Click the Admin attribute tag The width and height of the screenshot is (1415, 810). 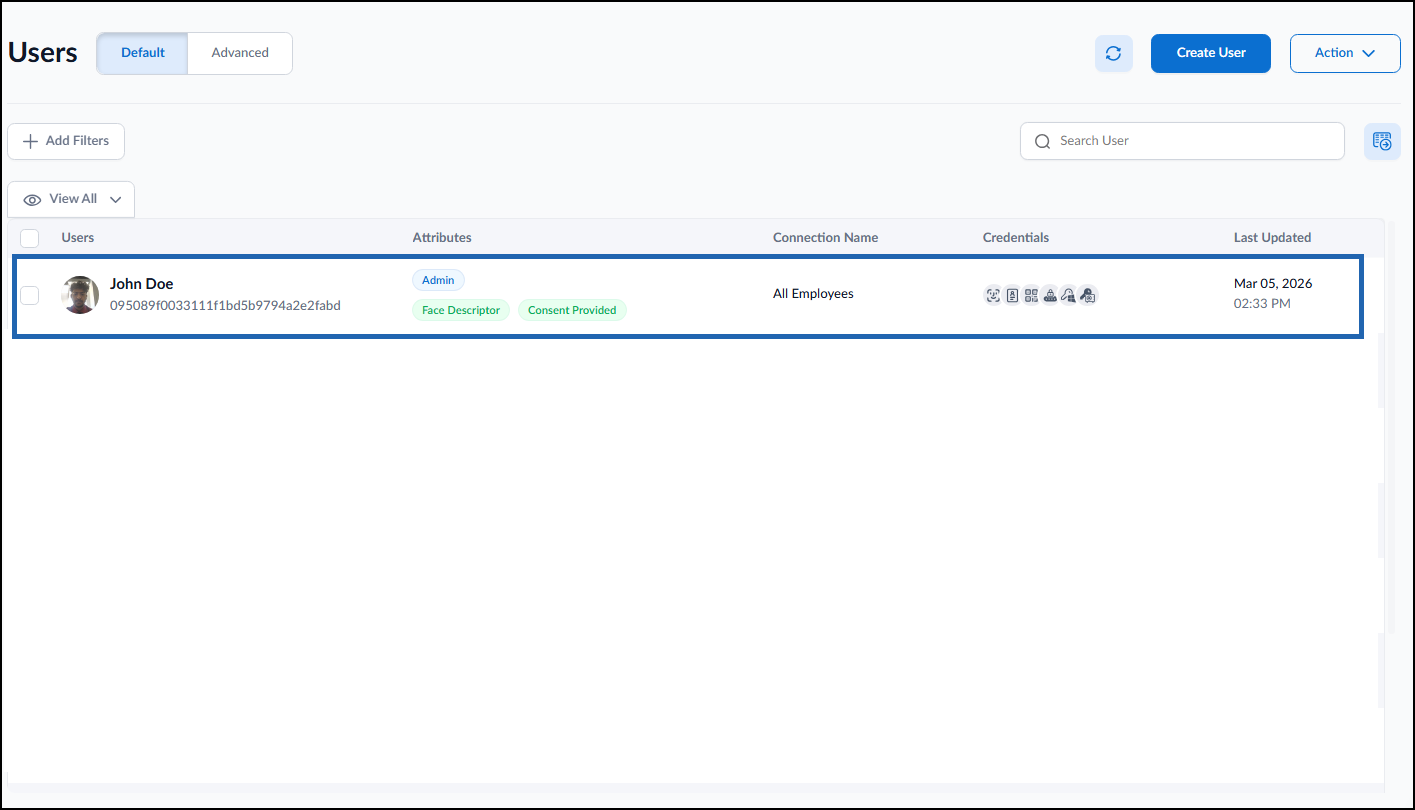pyautogui.click(x=438, y=281)
